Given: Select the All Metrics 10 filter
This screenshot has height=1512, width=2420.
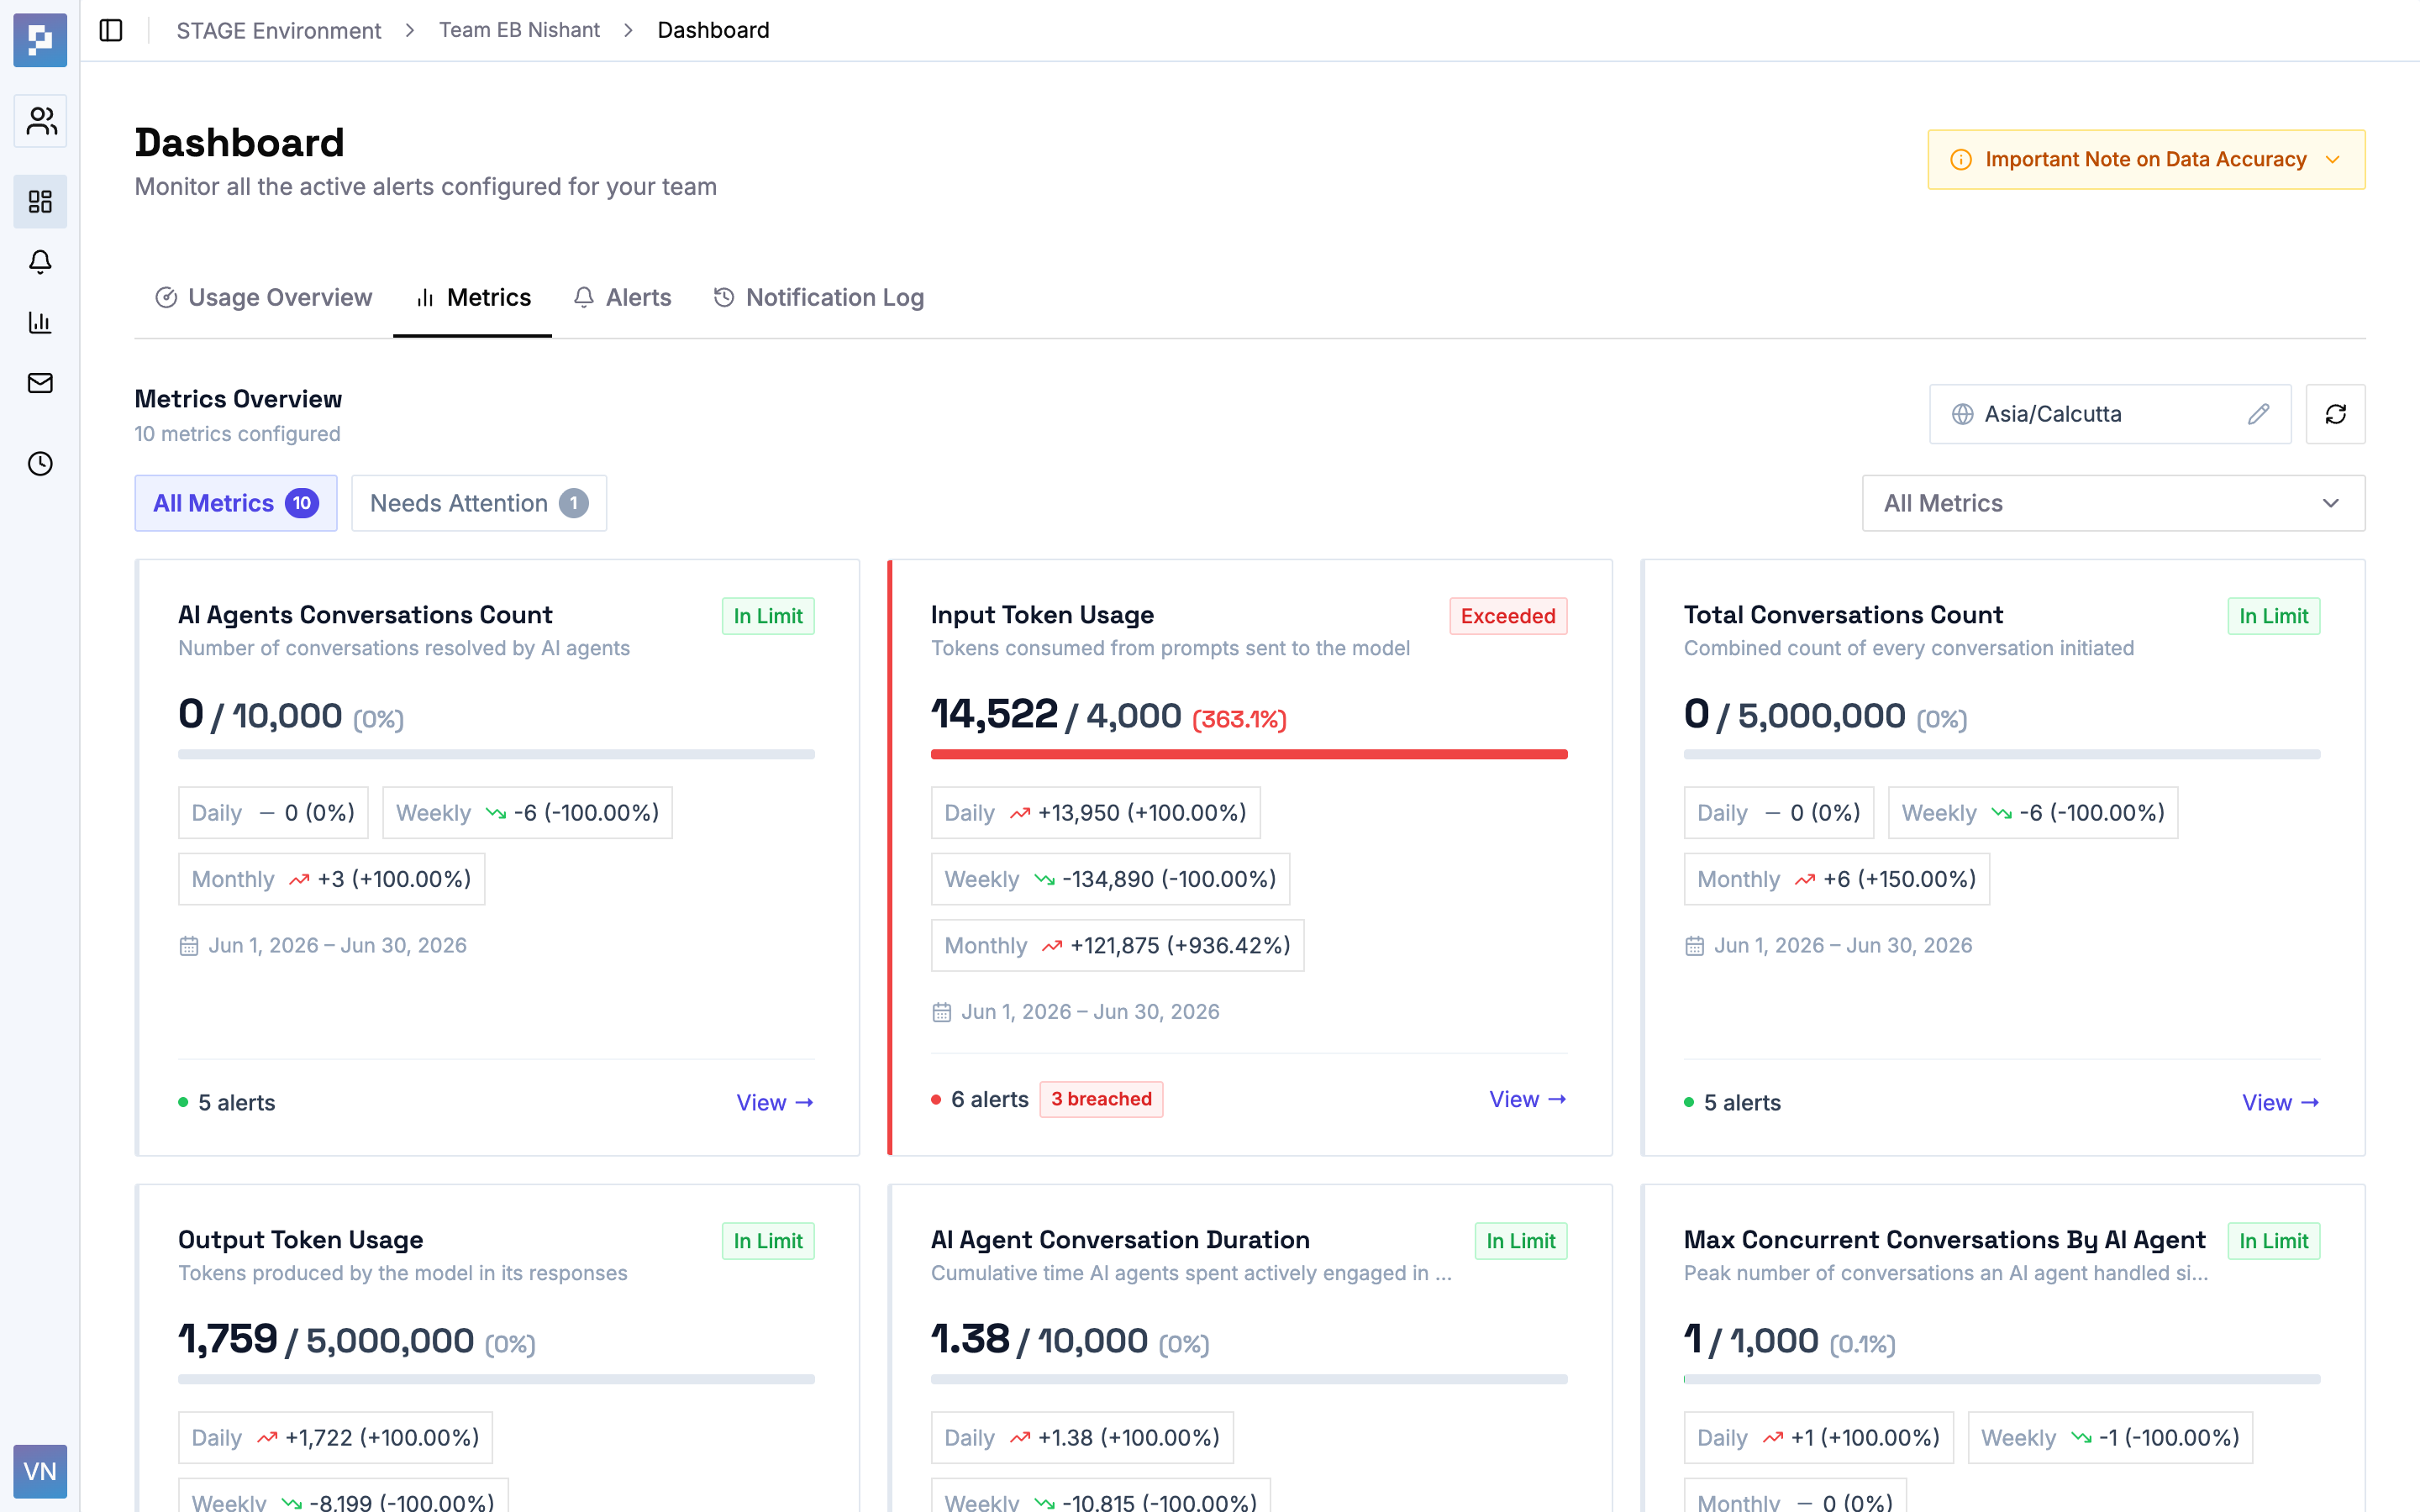Looking at the screenshot, I should click(236, 503).
